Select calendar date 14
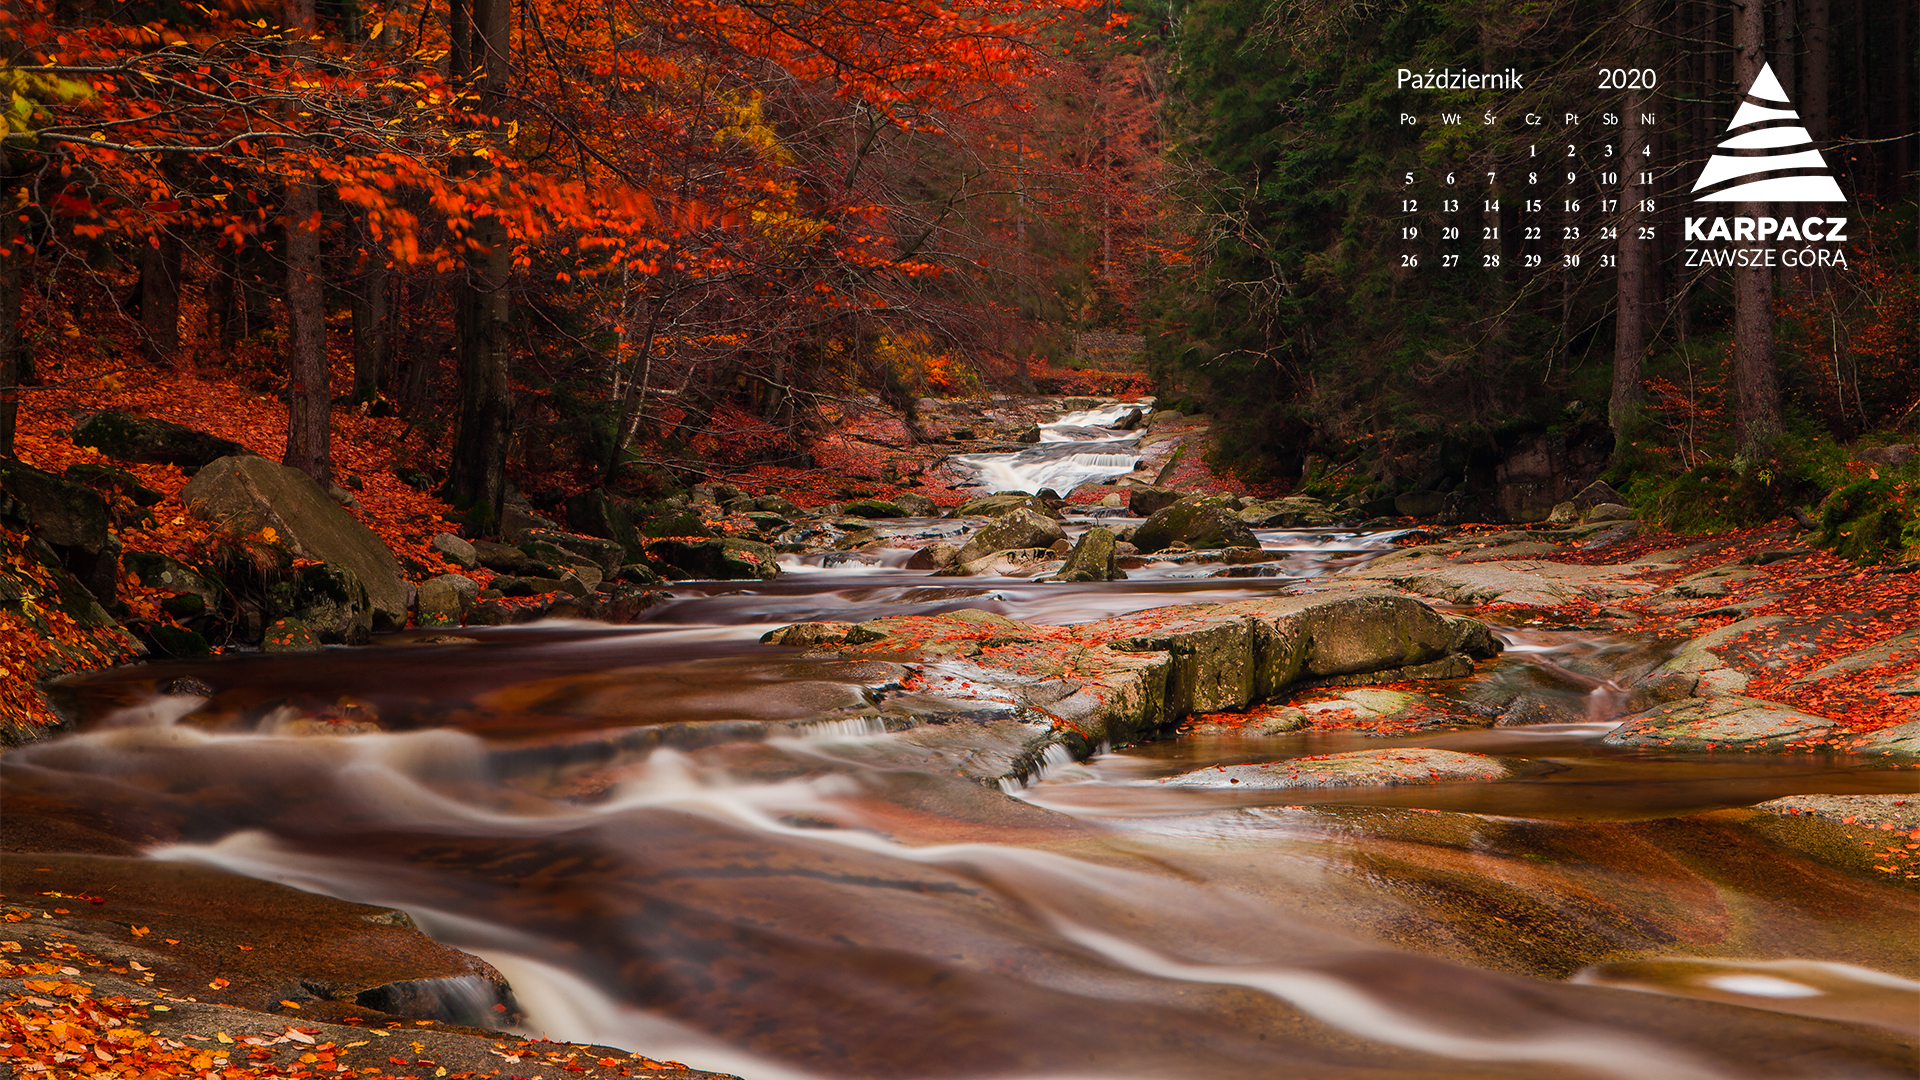Viewport: 1920px width, 1080px height. pos(1491,206)
